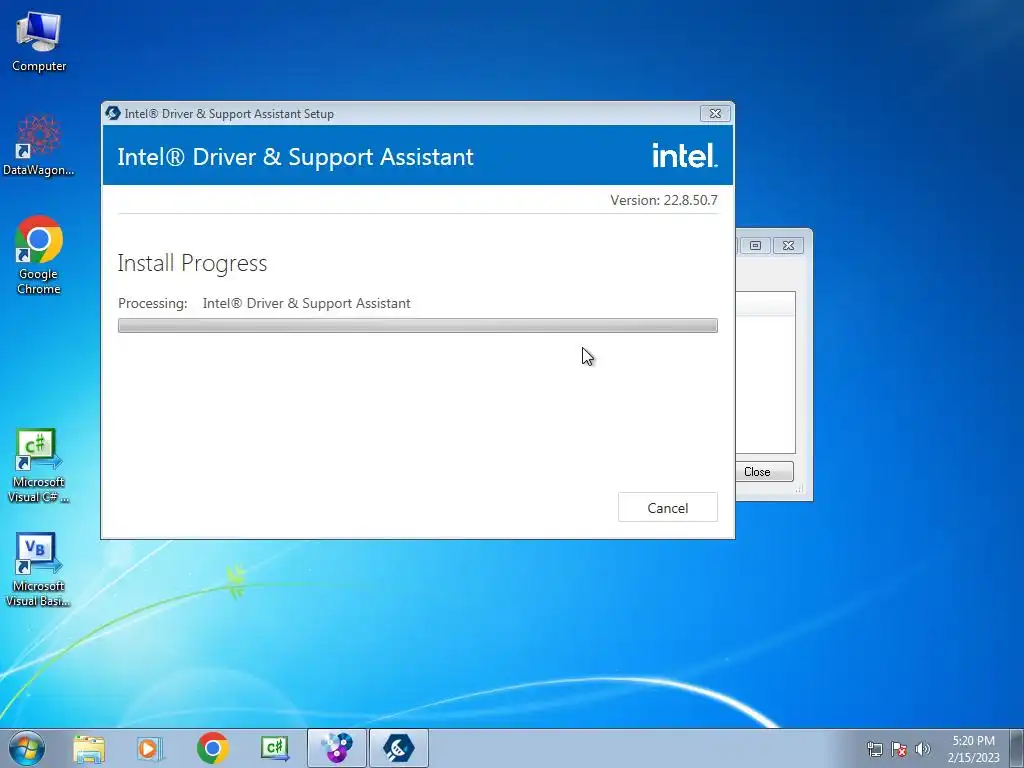The width and height of the screenshot is (1024, 768).
Task: Click the background window resize grip
Action: click(x=799, y=488)
